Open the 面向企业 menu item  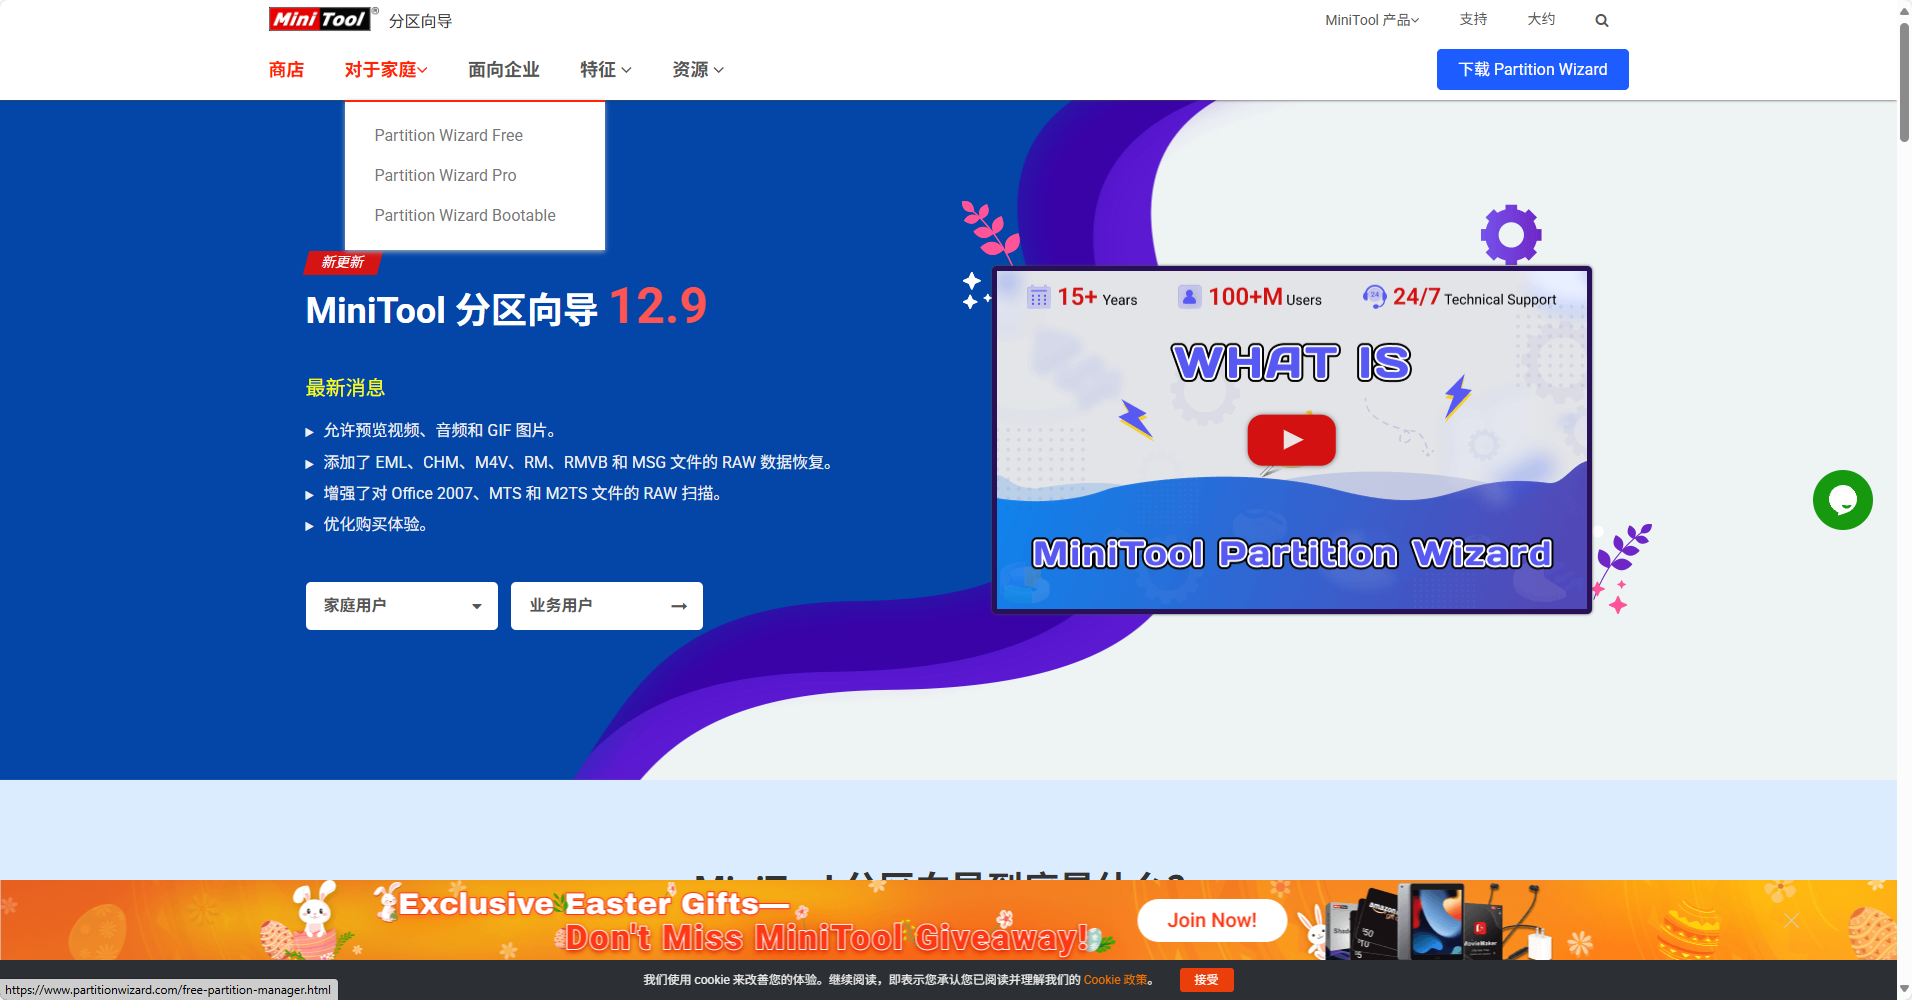(504, 70)
